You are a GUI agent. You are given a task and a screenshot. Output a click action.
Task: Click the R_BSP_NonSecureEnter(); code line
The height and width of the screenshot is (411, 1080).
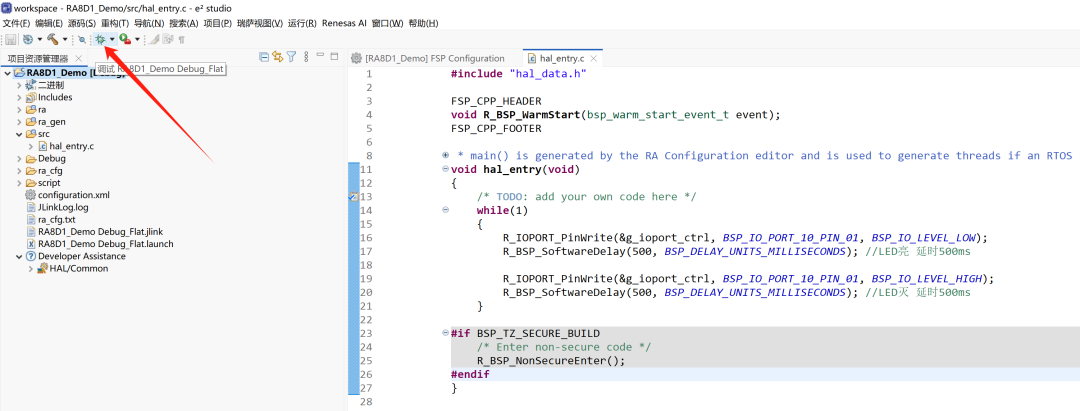click(x=551, y=361)
